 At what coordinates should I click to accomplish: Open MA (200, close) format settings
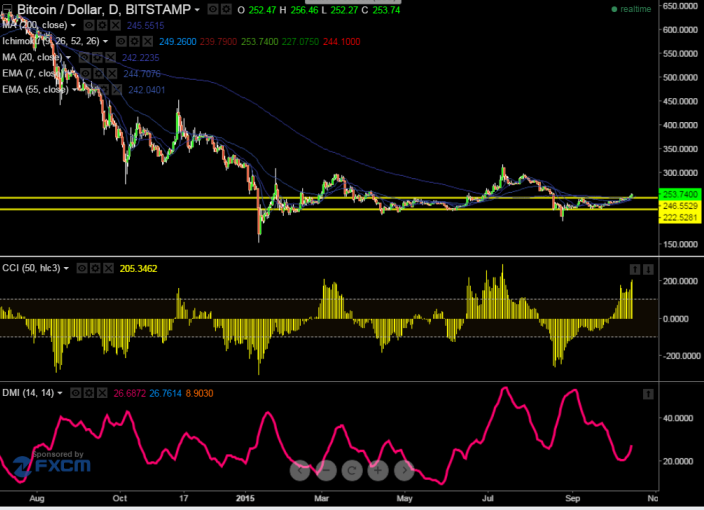[102, 25]
